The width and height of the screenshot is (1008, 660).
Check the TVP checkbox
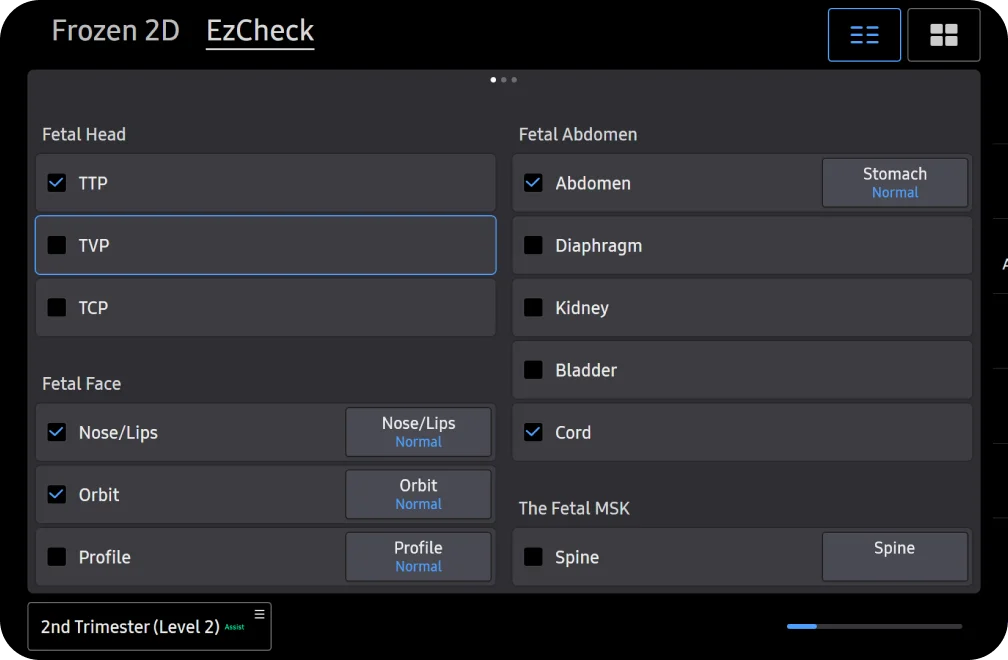57,245
